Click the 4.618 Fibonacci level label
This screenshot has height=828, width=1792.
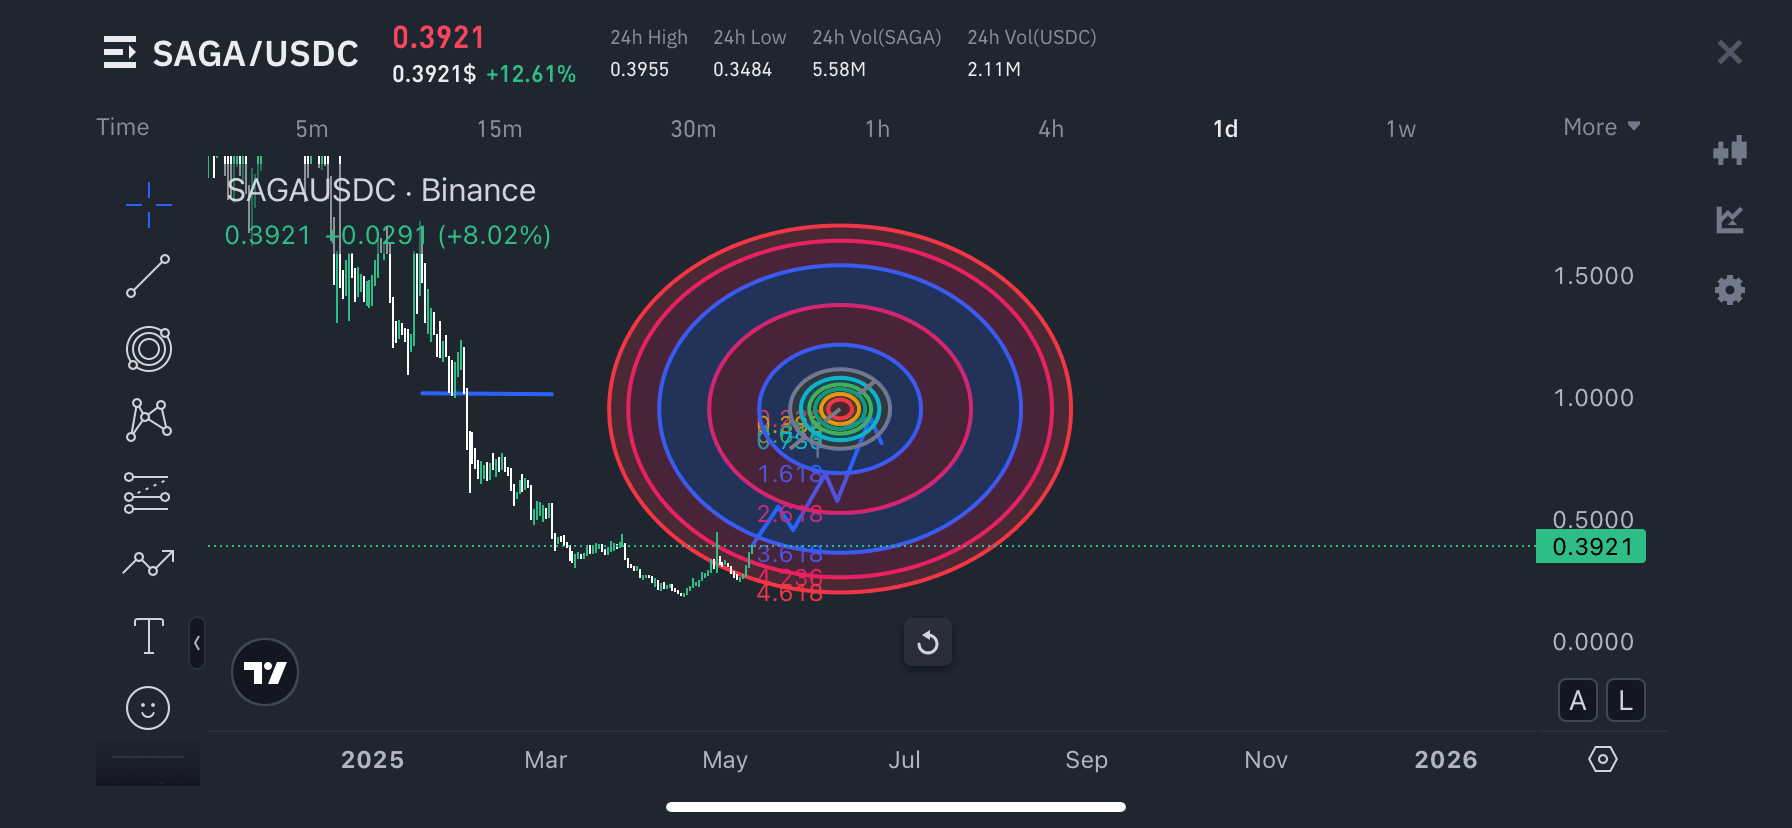tap(790, 593)
